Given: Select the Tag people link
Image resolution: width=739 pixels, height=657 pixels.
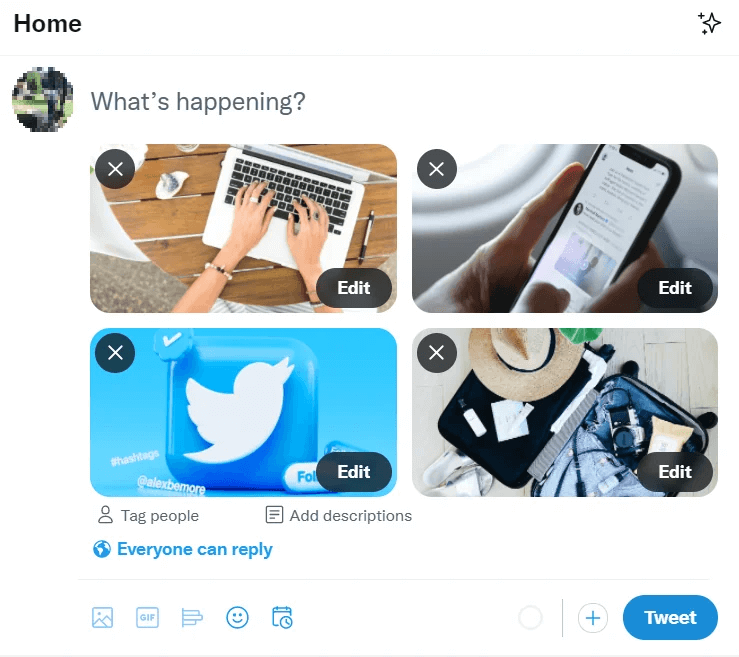Looking at the screenshot, I should click(x=148, y=515).
